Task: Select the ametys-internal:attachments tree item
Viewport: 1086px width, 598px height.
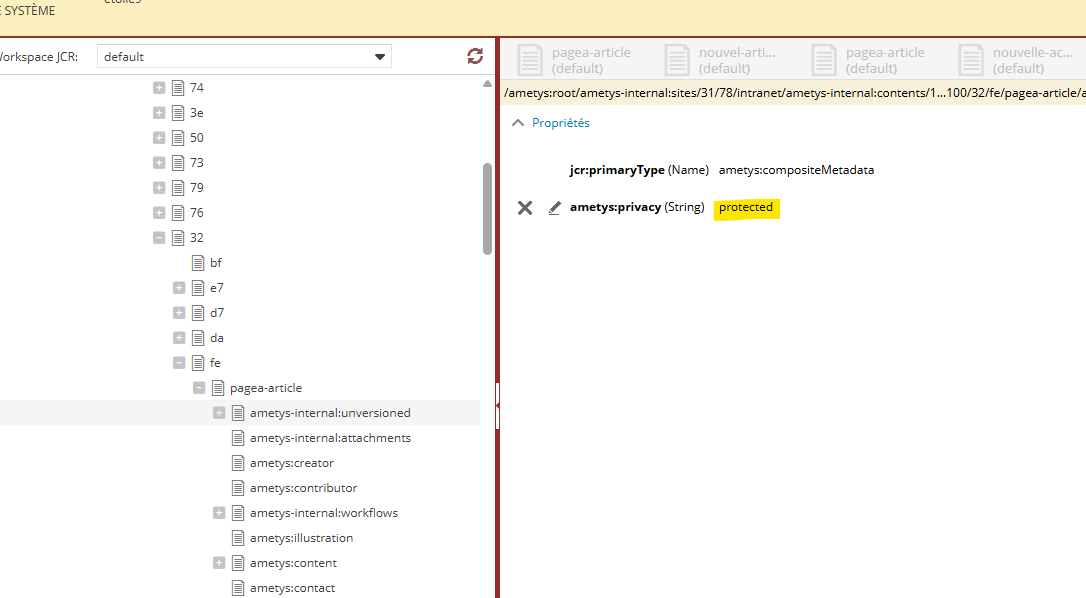Action: [330, 438]
